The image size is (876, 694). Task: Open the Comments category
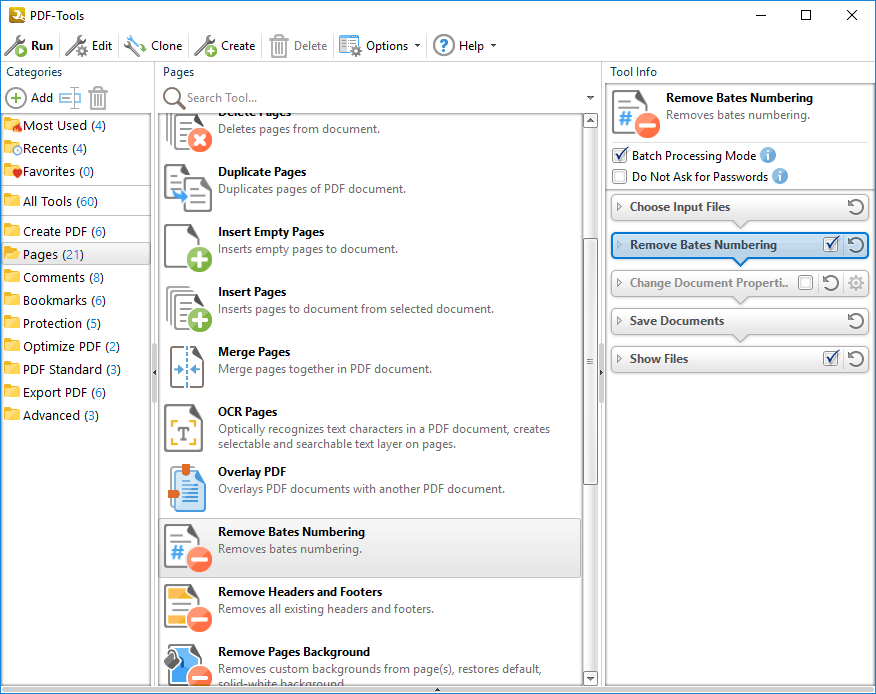[x=75, y=277]
